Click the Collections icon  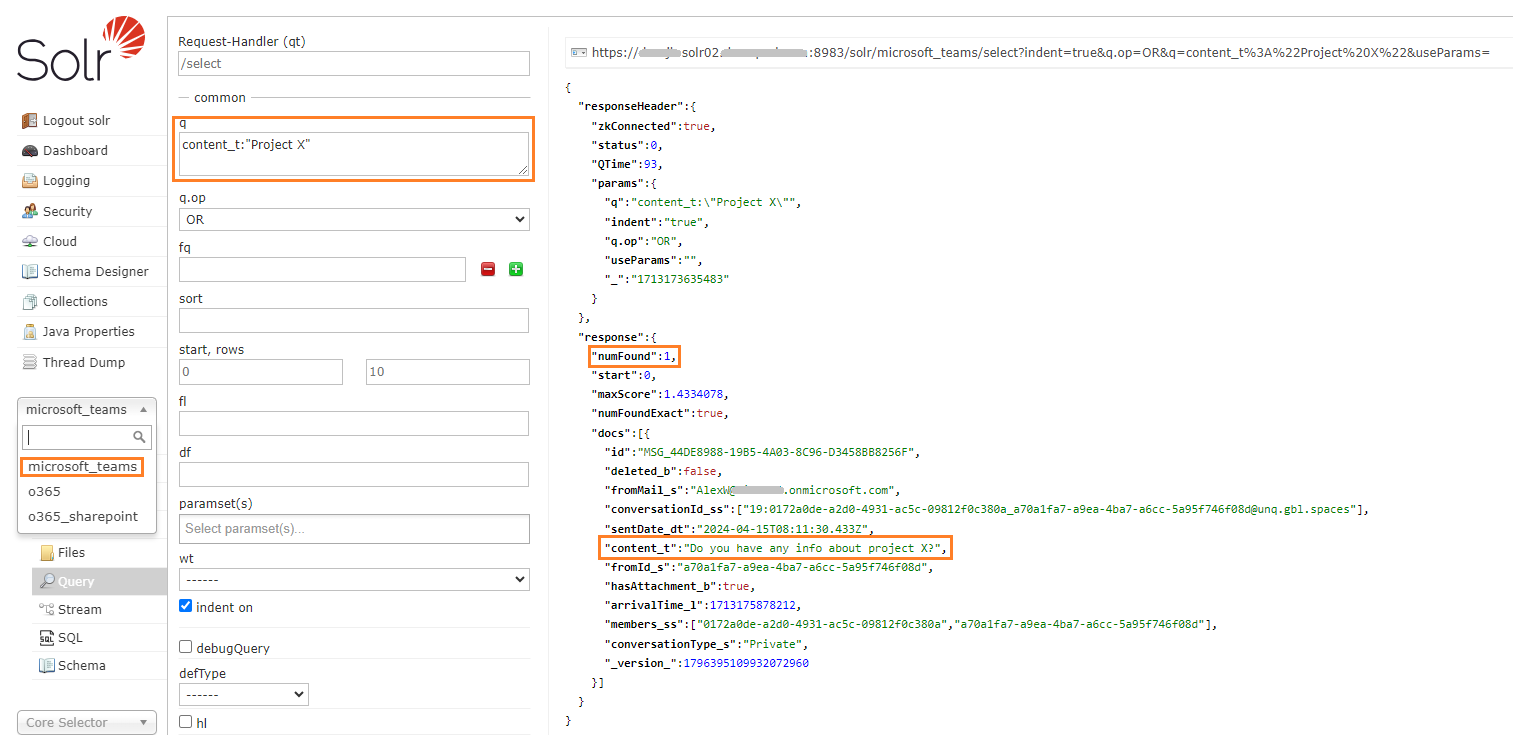pos(29,302)
